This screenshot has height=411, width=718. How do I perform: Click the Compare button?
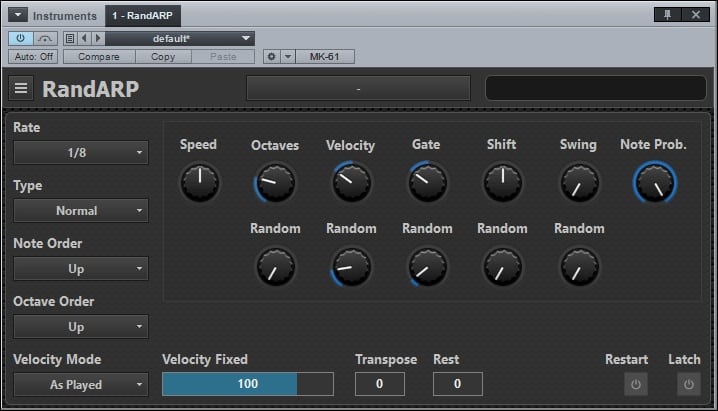98,56
